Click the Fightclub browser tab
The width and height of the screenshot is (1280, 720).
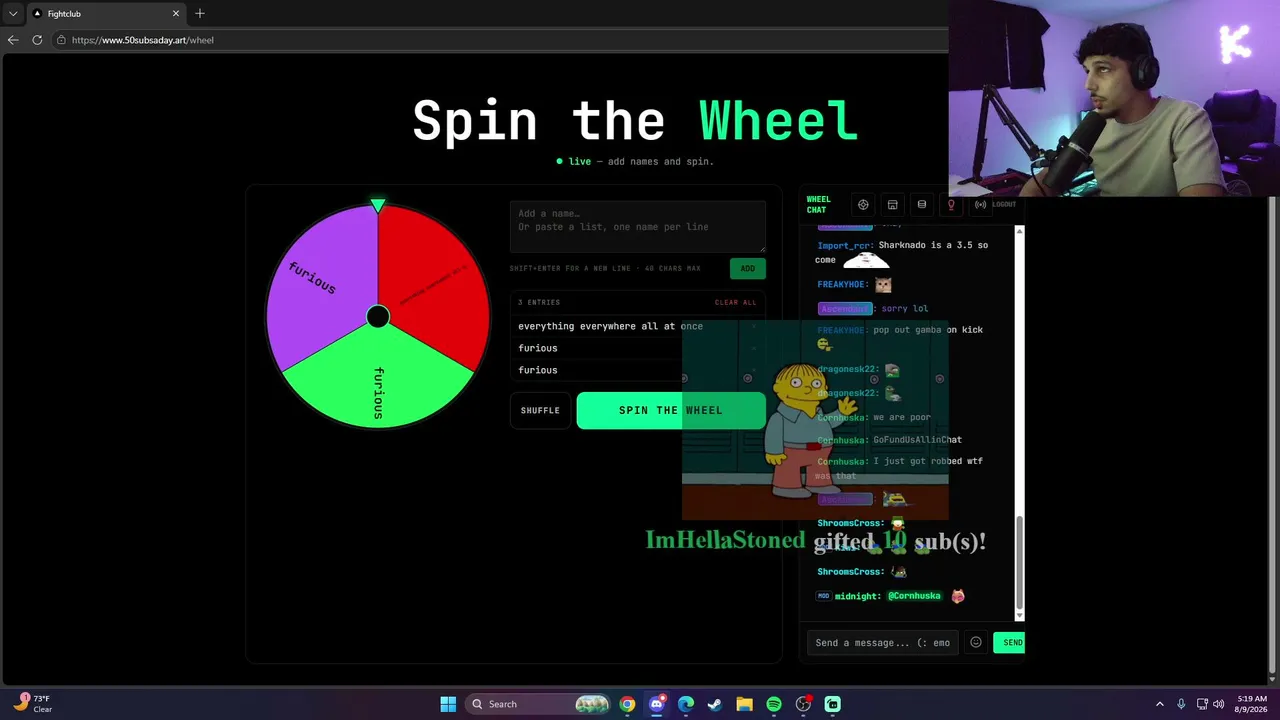(105, 13)
